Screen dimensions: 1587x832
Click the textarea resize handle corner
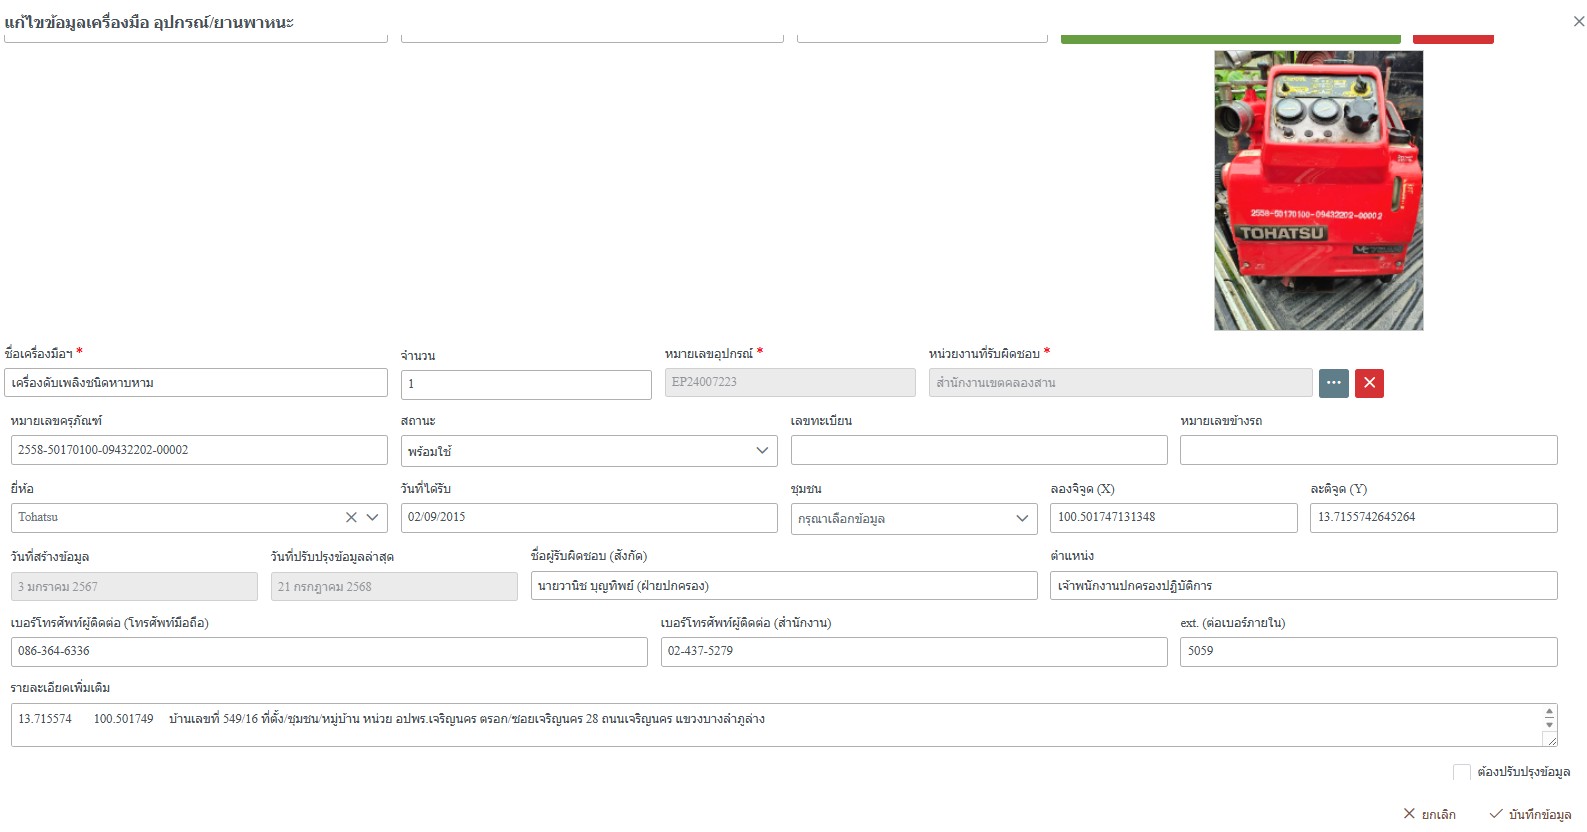click(x=1551, y=740)
